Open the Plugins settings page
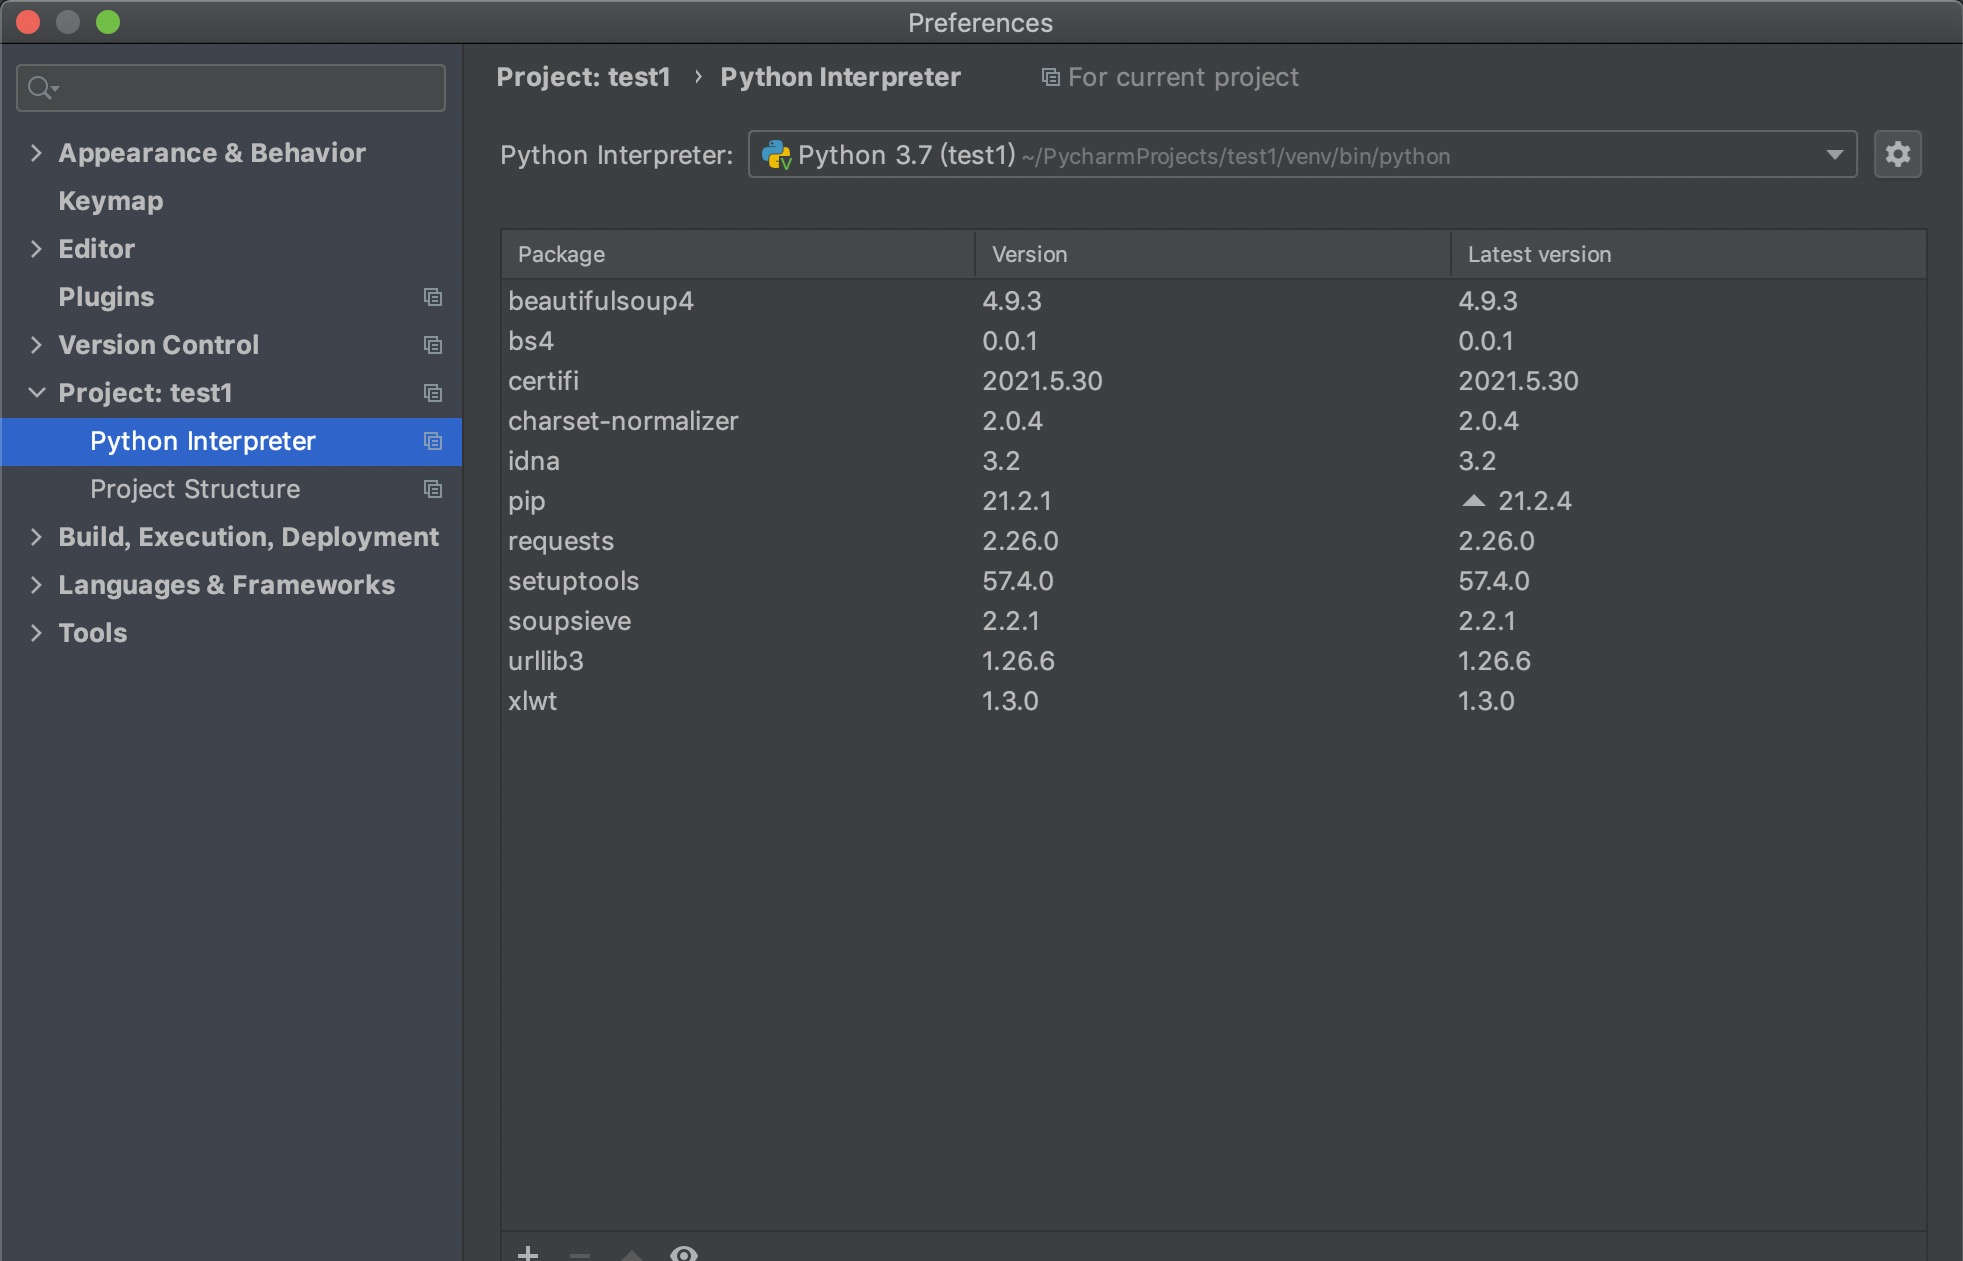 106,297
